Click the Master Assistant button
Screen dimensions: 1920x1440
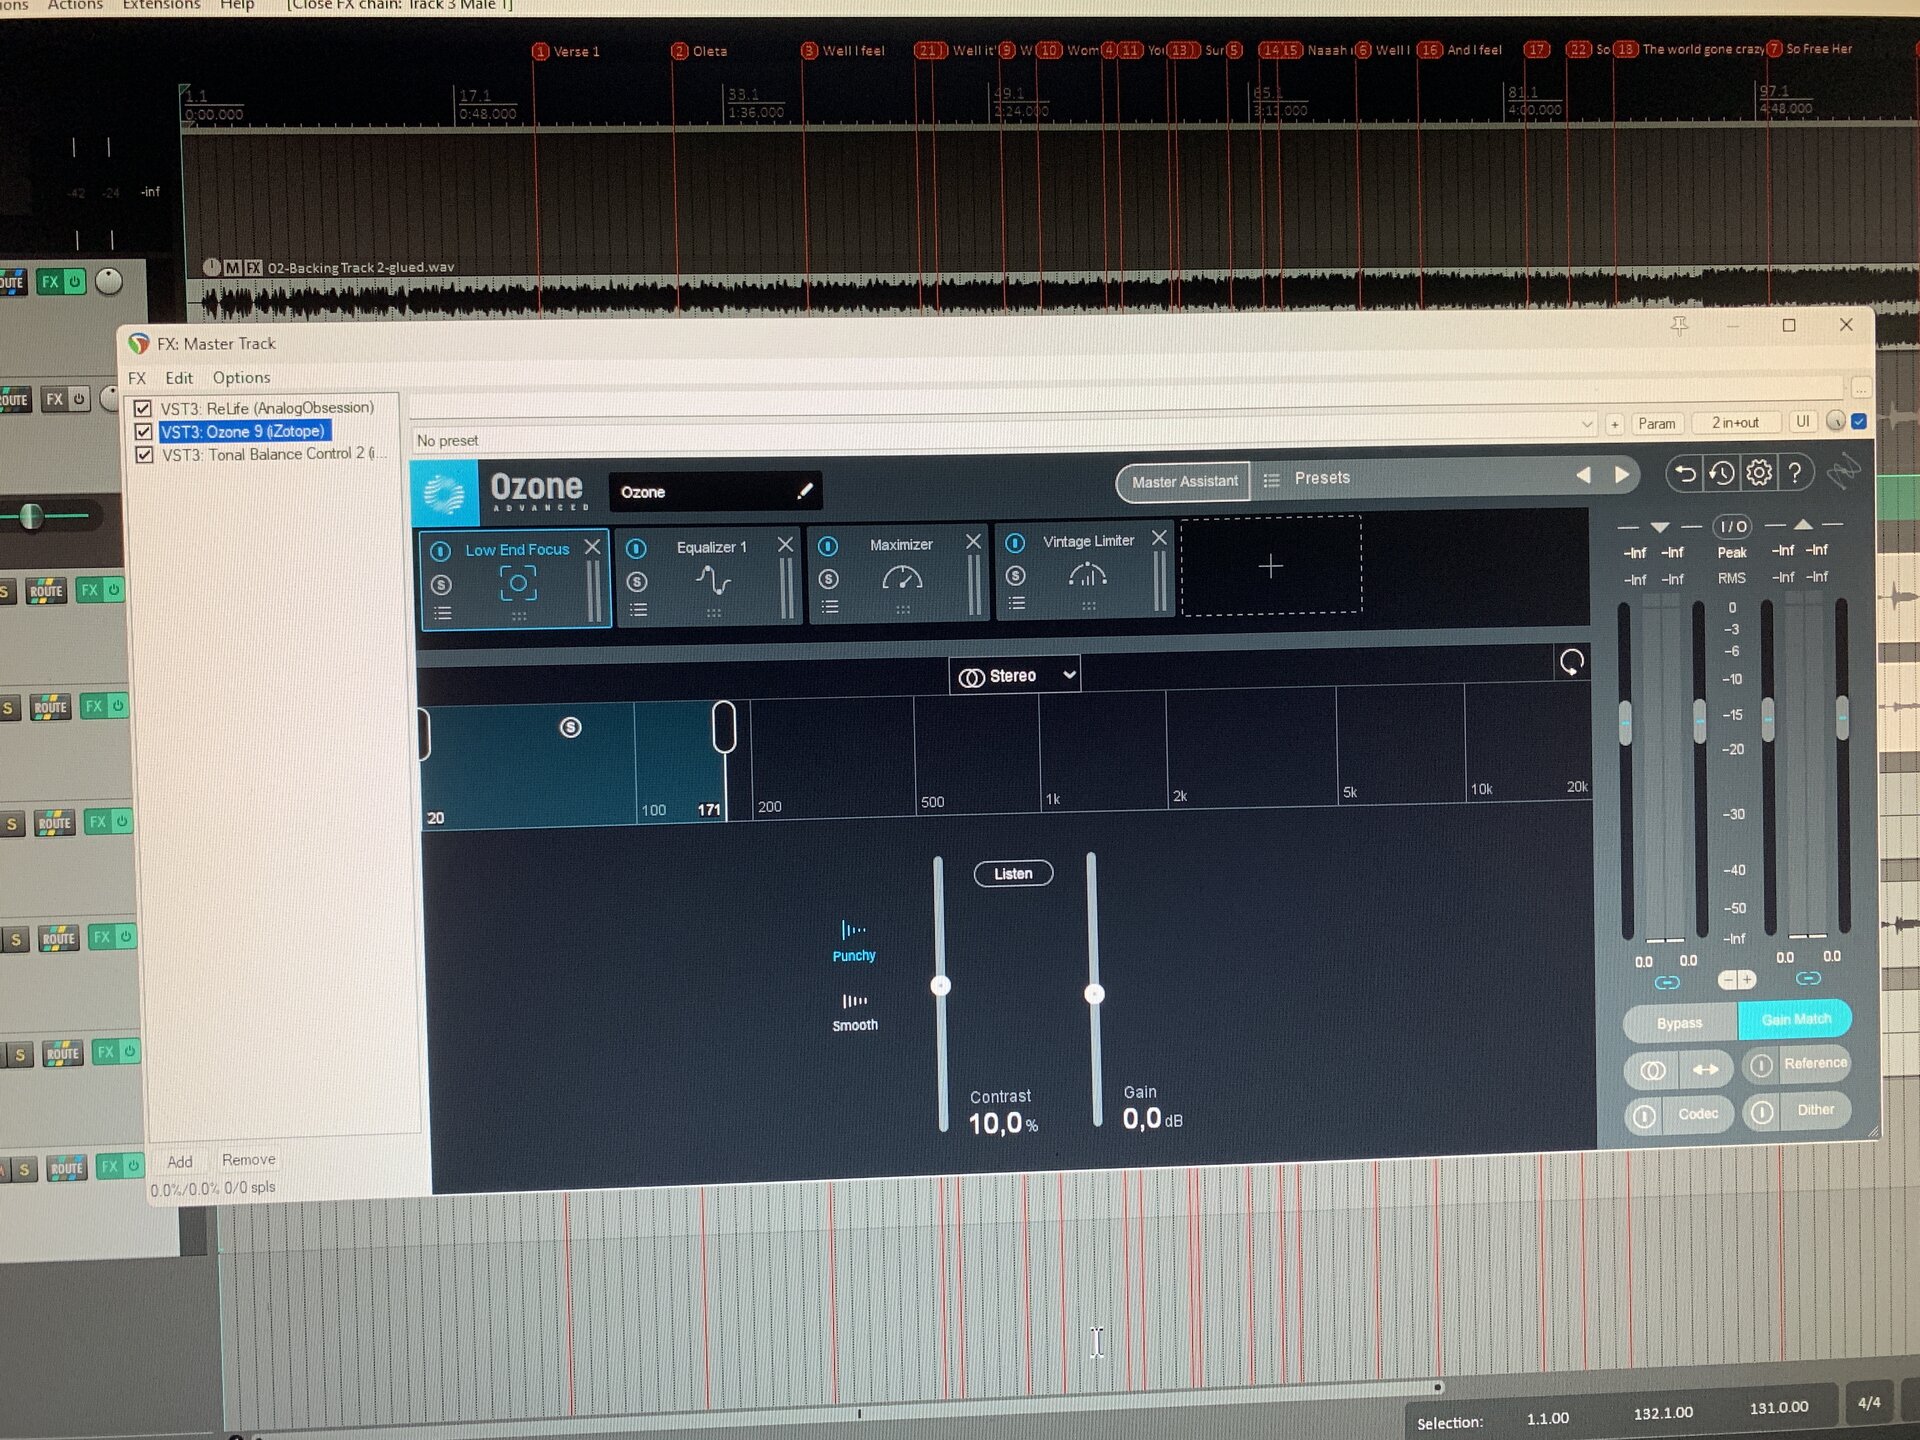tap(1184, 482)
